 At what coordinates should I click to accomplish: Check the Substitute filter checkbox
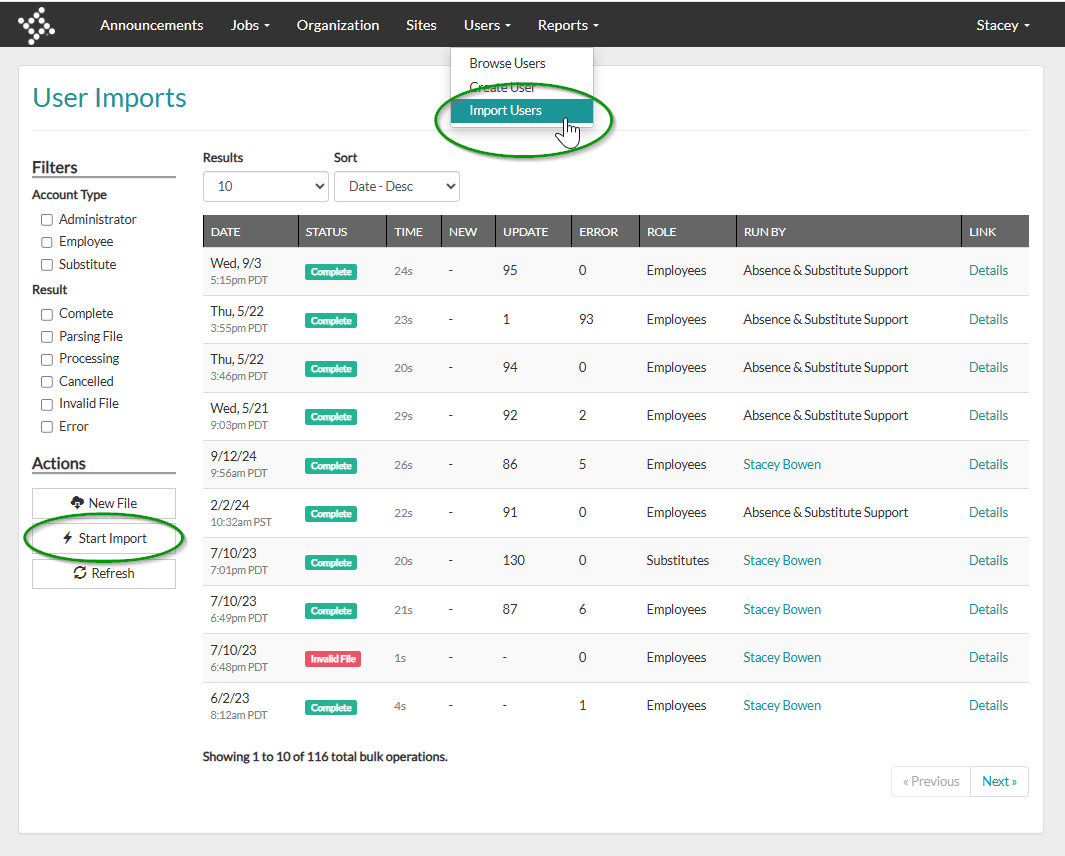coord(47,265)
